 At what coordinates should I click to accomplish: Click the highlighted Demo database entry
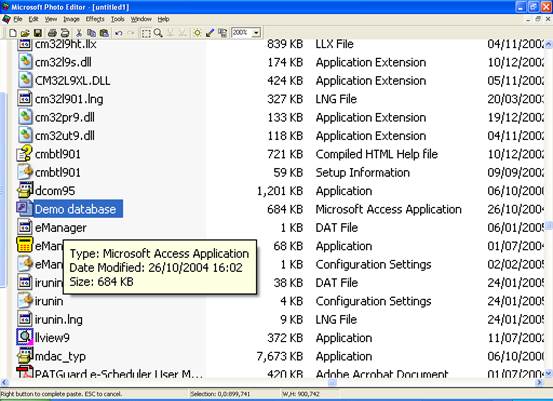(75, 209)
